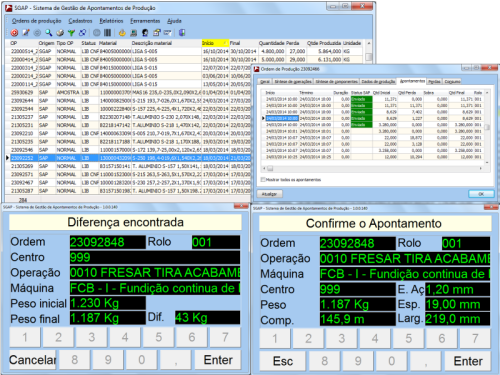Click the gray disc icon beside the barcode
Image resolution: width=500 pixels, height=375 pixels.
coord(97,33)
